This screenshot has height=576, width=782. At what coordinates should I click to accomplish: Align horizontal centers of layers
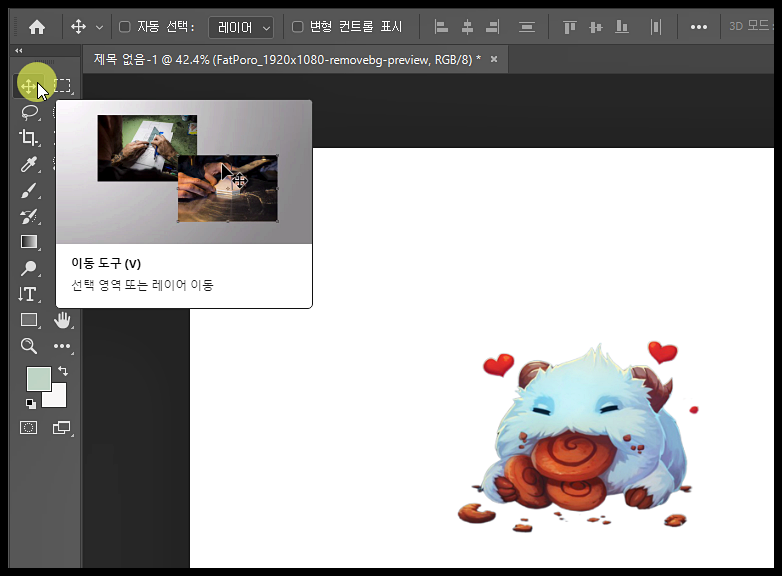(x=467, y=27)
